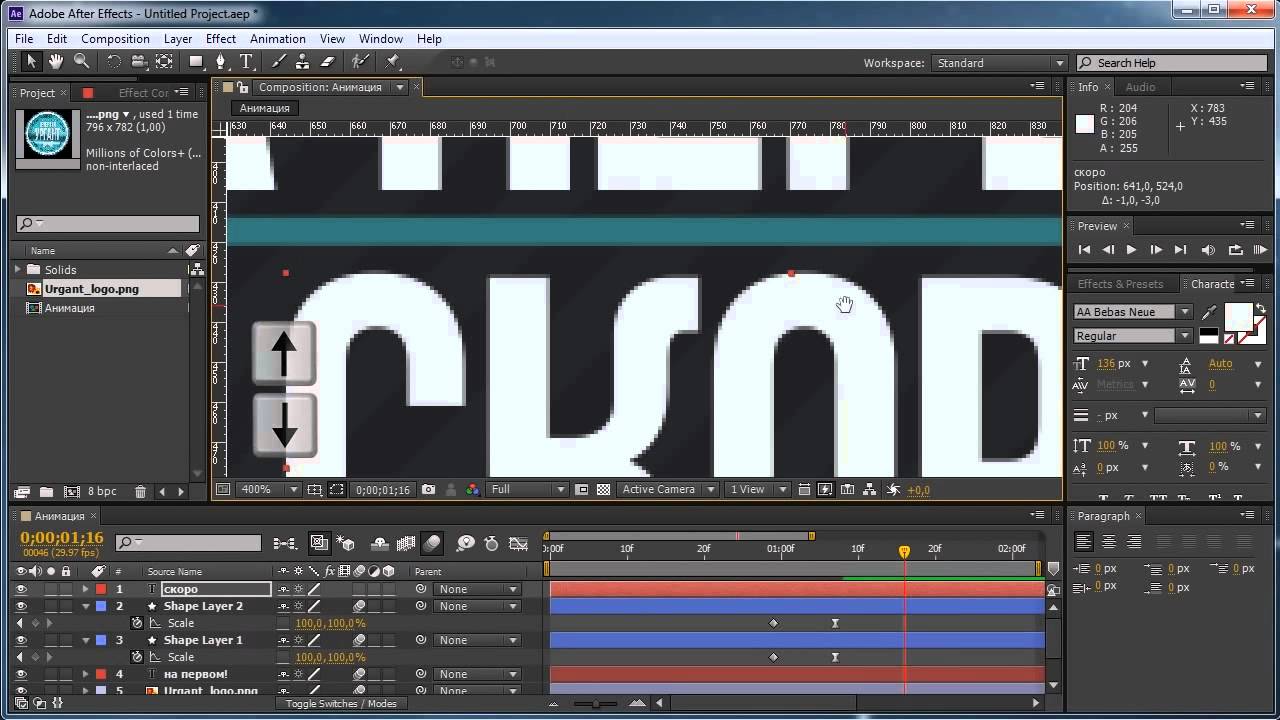The image size is (1280, 720).
Task: Click the red label color of the скоро layer
Action: point(101,589)
